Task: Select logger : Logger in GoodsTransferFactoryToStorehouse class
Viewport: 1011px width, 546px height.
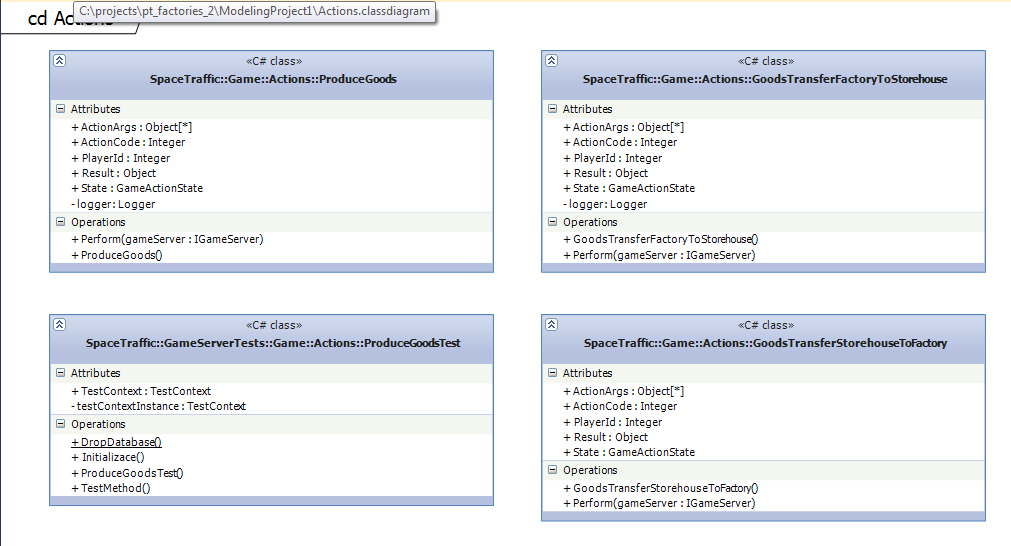Action: (x=605, y=204)
